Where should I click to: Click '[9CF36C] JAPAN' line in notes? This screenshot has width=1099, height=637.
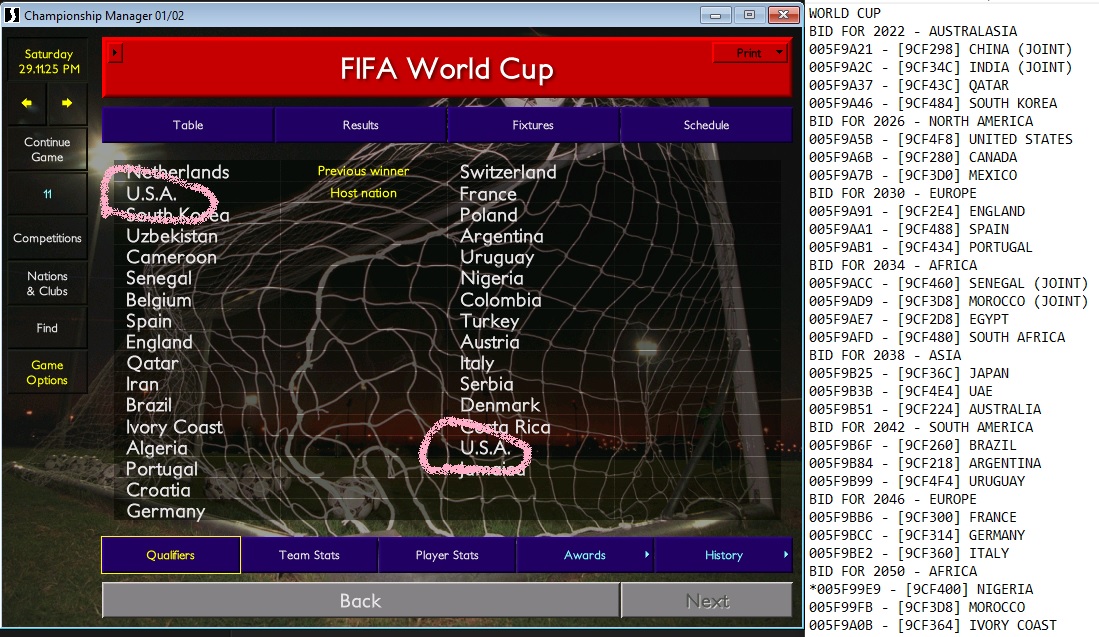(x=953, y=374)
